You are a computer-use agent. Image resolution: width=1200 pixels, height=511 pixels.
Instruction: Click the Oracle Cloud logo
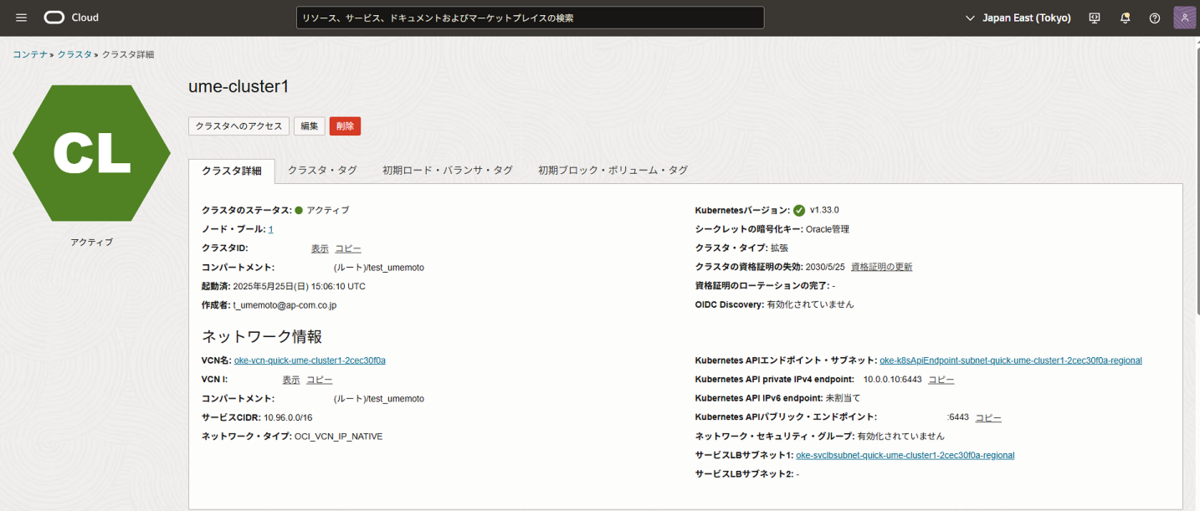click(71, 18)
